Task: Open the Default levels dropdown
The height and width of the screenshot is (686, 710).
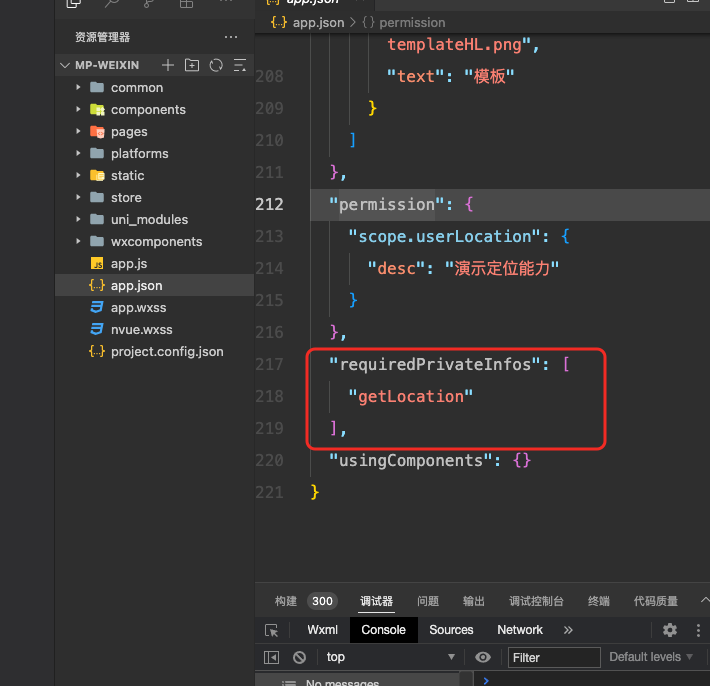Action: (x=651, y=657)
